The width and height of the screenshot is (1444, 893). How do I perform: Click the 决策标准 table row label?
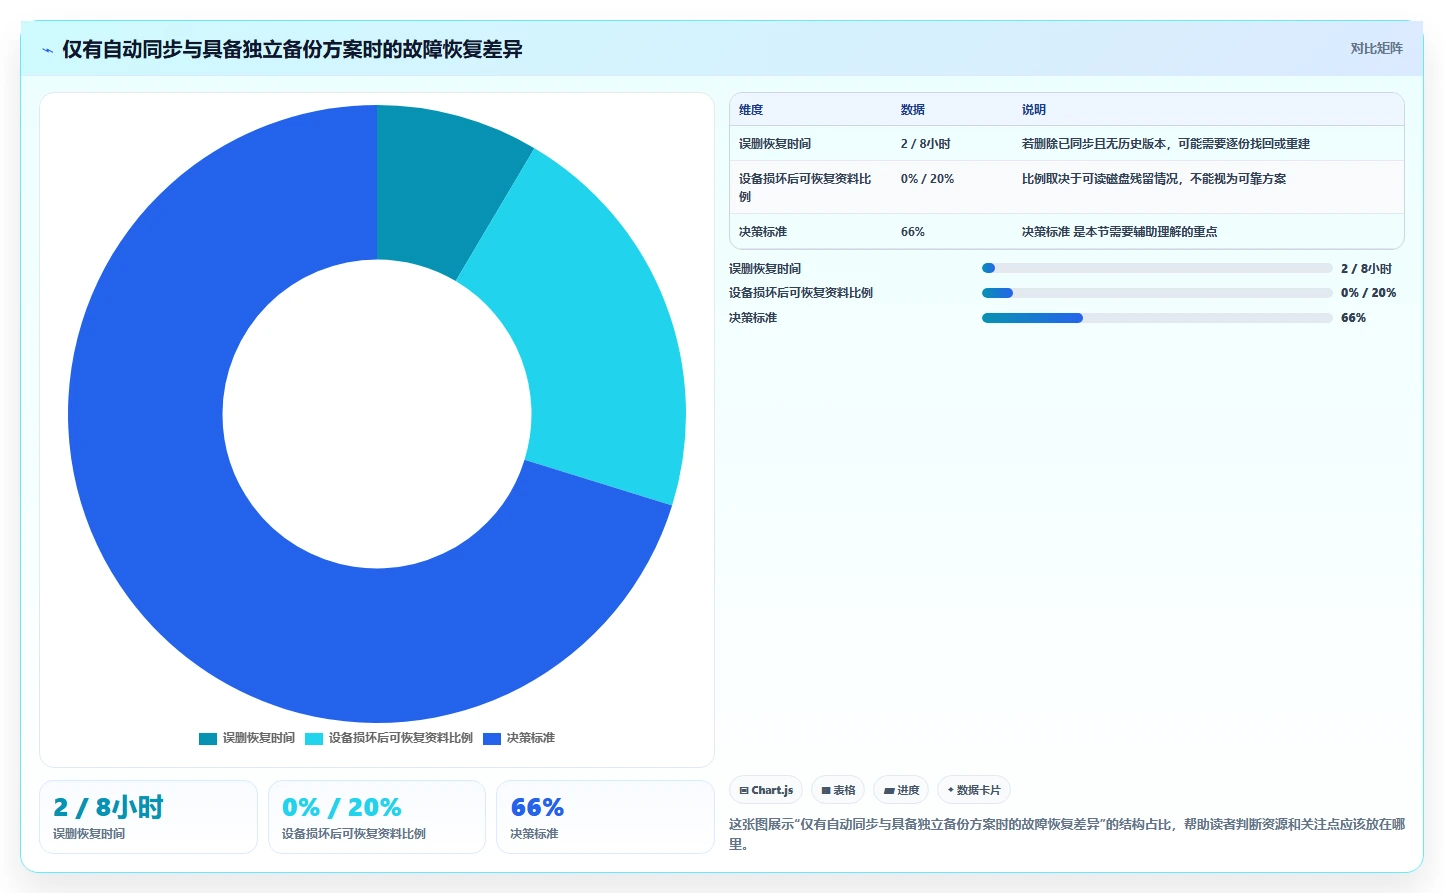click(763, 232)
